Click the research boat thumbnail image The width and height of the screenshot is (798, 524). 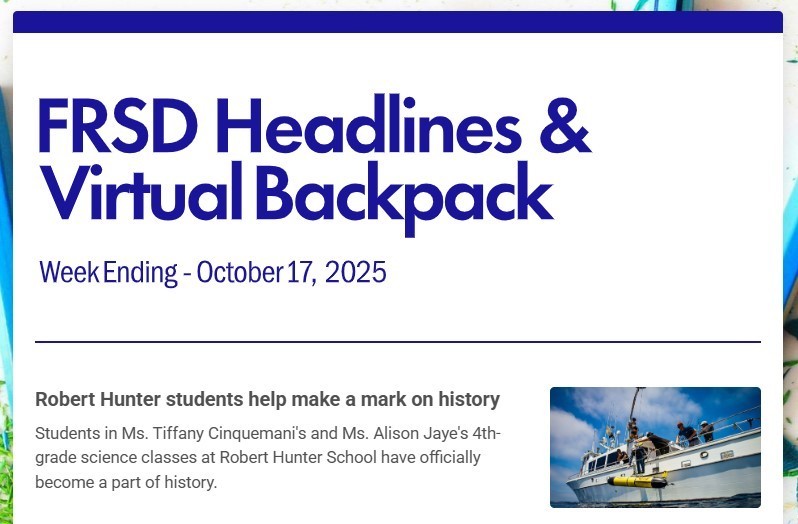(655, 446)
